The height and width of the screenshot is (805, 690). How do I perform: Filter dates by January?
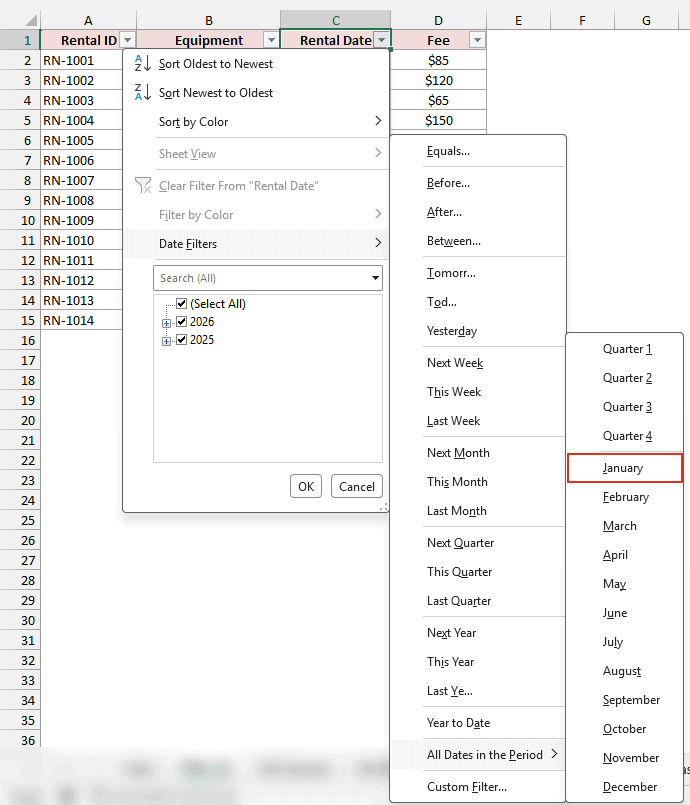625,468
